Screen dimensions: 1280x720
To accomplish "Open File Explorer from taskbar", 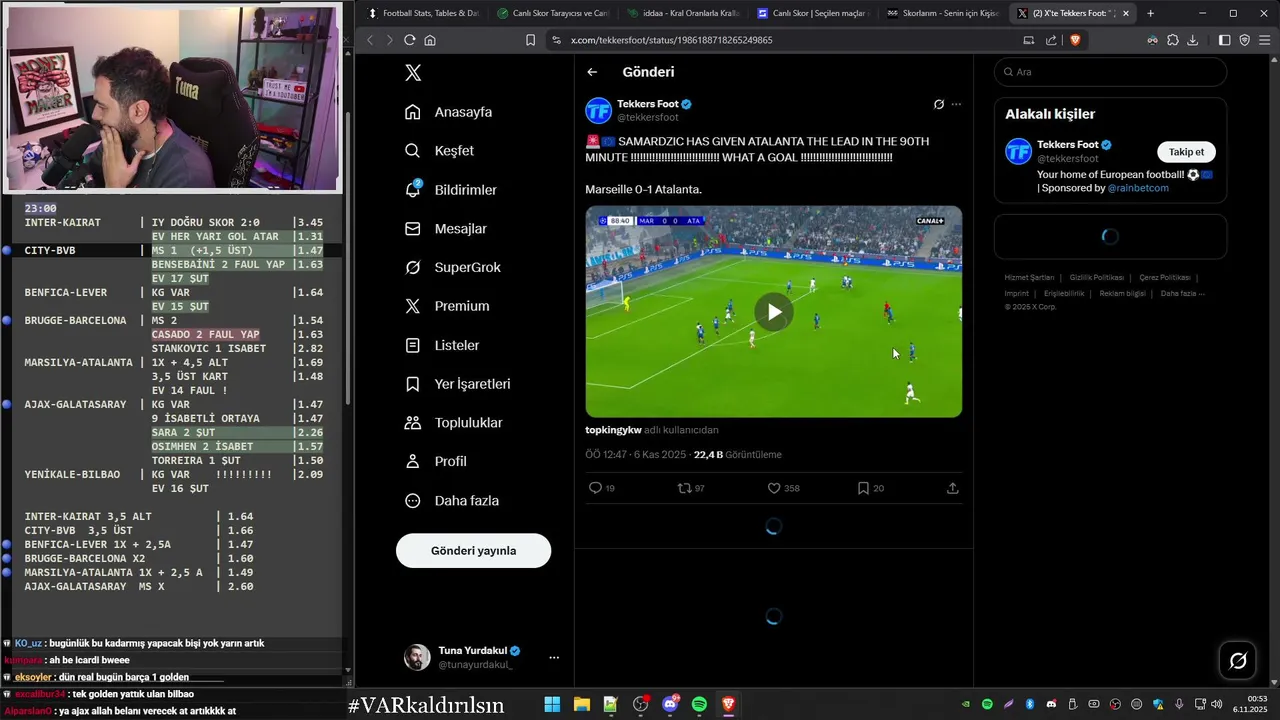I will 581,705.
